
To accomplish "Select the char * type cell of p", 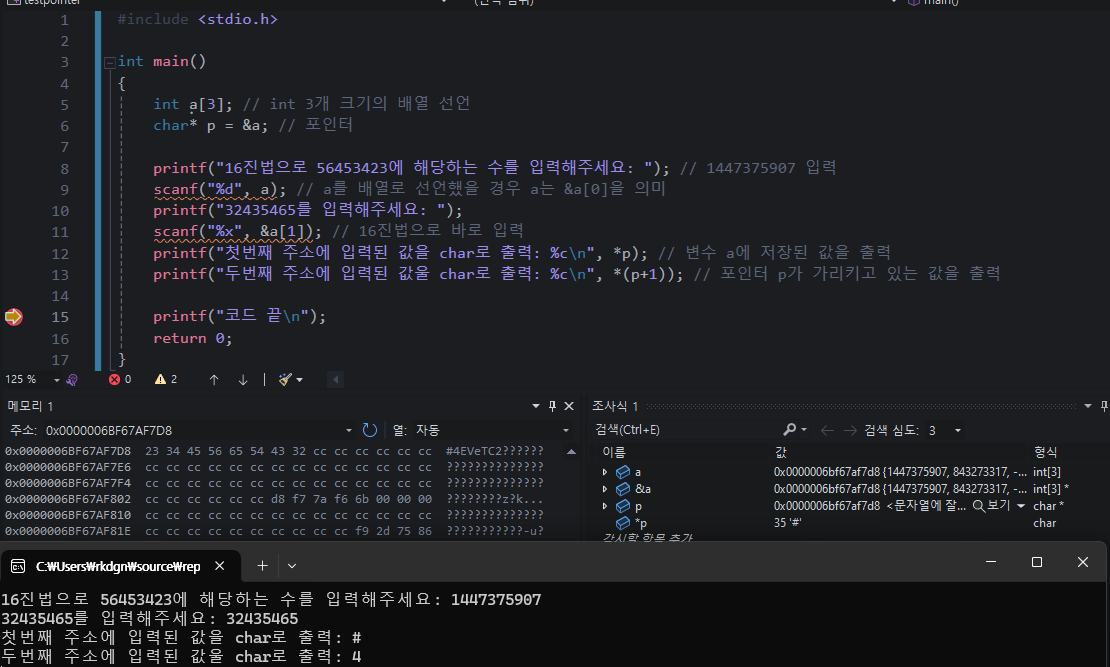I will (1048, 506).
